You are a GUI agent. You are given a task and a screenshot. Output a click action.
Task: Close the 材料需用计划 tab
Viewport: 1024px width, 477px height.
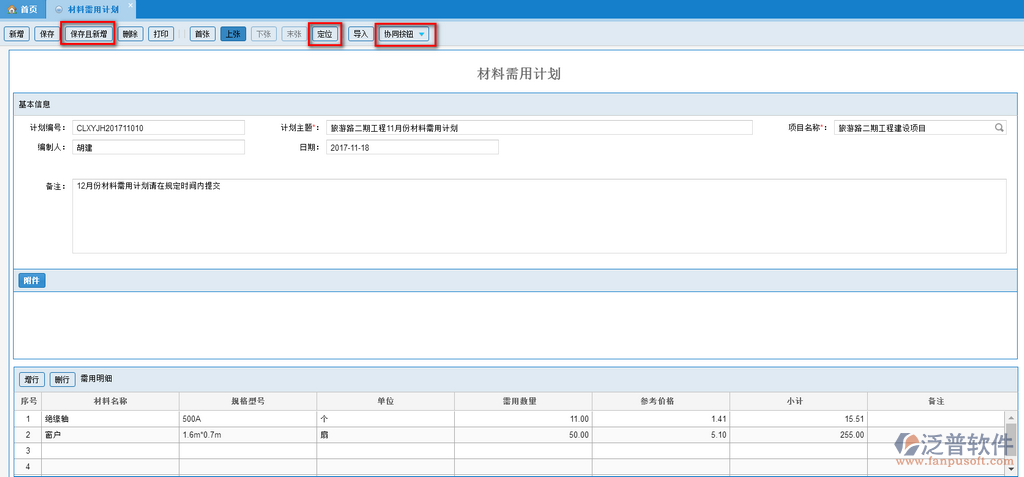pyautogui.click(x=130, y=5)
